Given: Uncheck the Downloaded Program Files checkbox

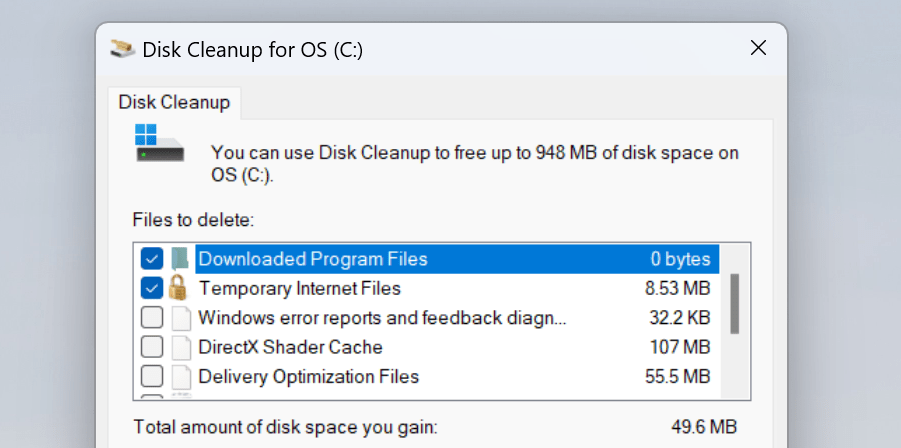Looking at the screenshot, I should click(x=152, y=259).
